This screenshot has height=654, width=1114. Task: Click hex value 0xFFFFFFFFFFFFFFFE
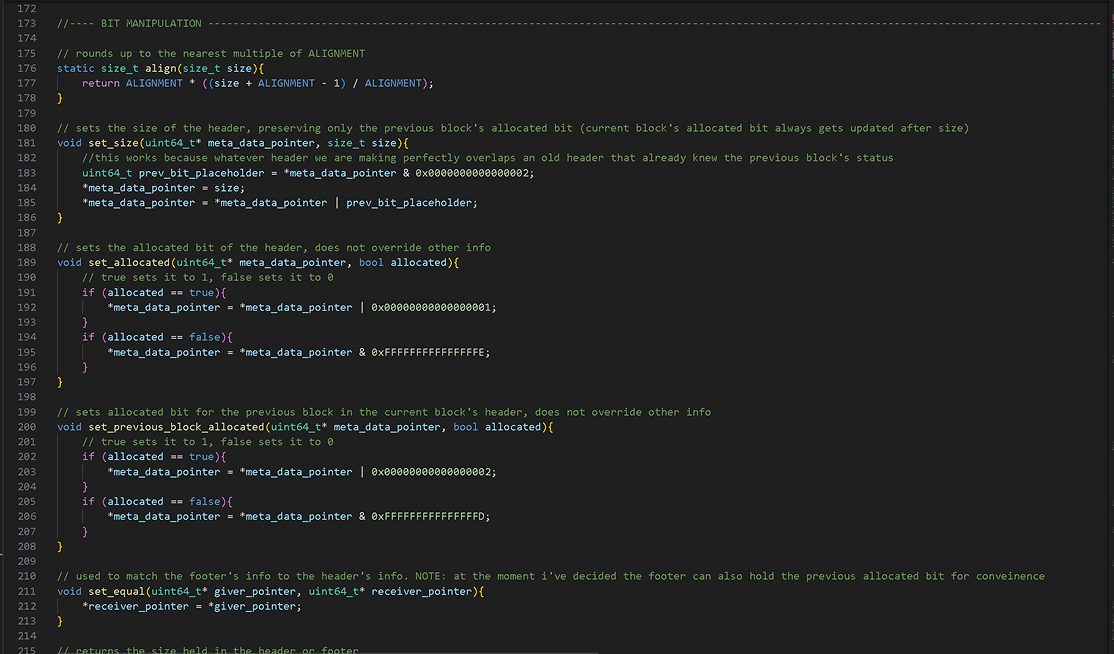click(430, 352)
